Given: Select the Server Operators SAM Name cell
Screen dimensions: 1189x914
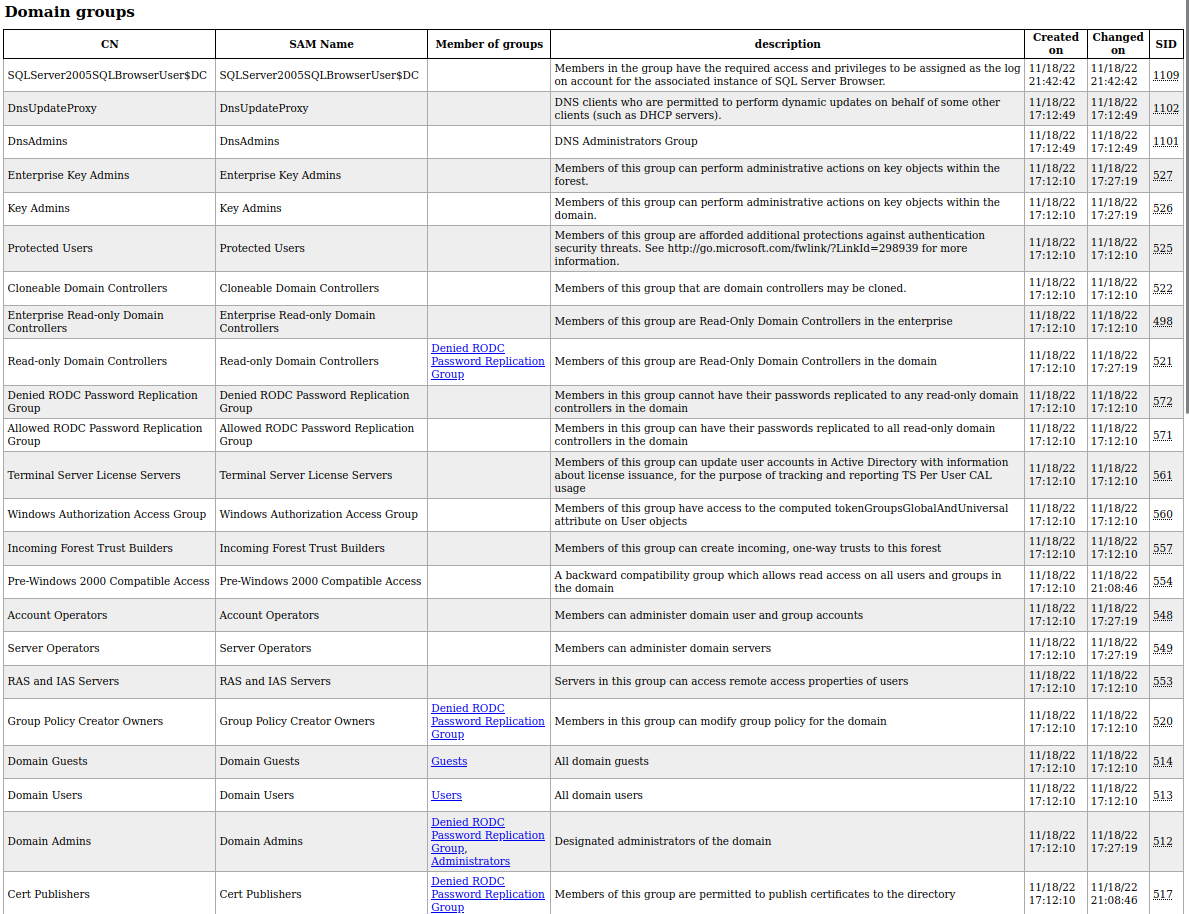Looking at the screenshot, I should point(322,649).
